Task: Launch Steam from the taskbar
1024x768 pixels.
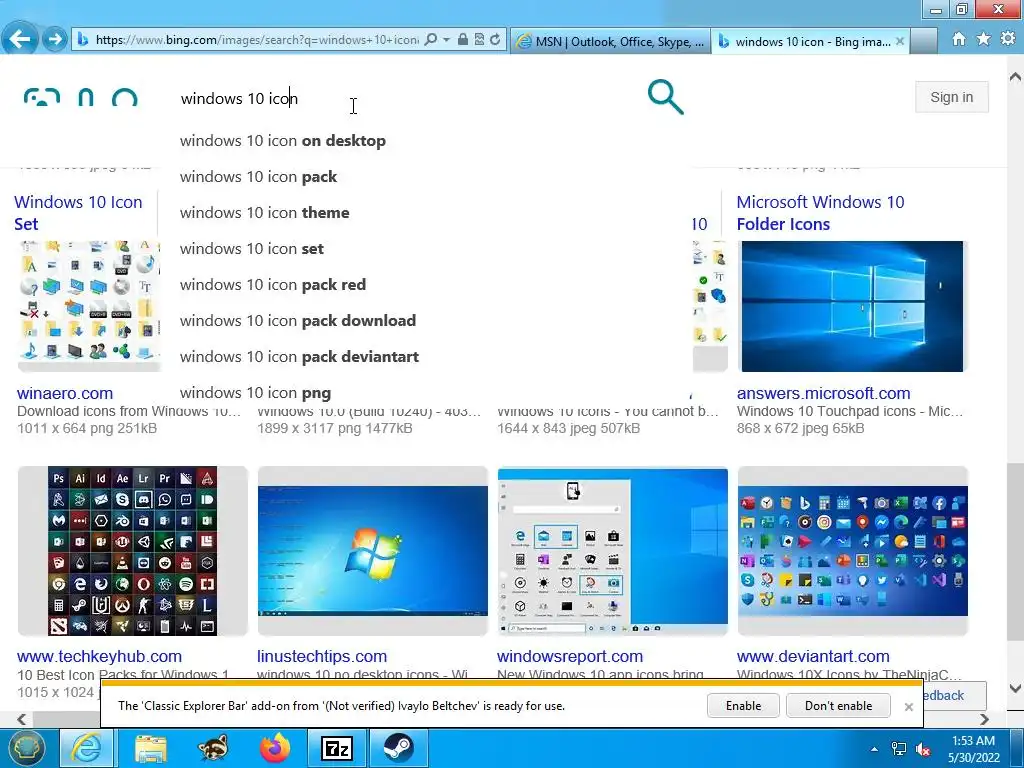Action: (399, 748)
